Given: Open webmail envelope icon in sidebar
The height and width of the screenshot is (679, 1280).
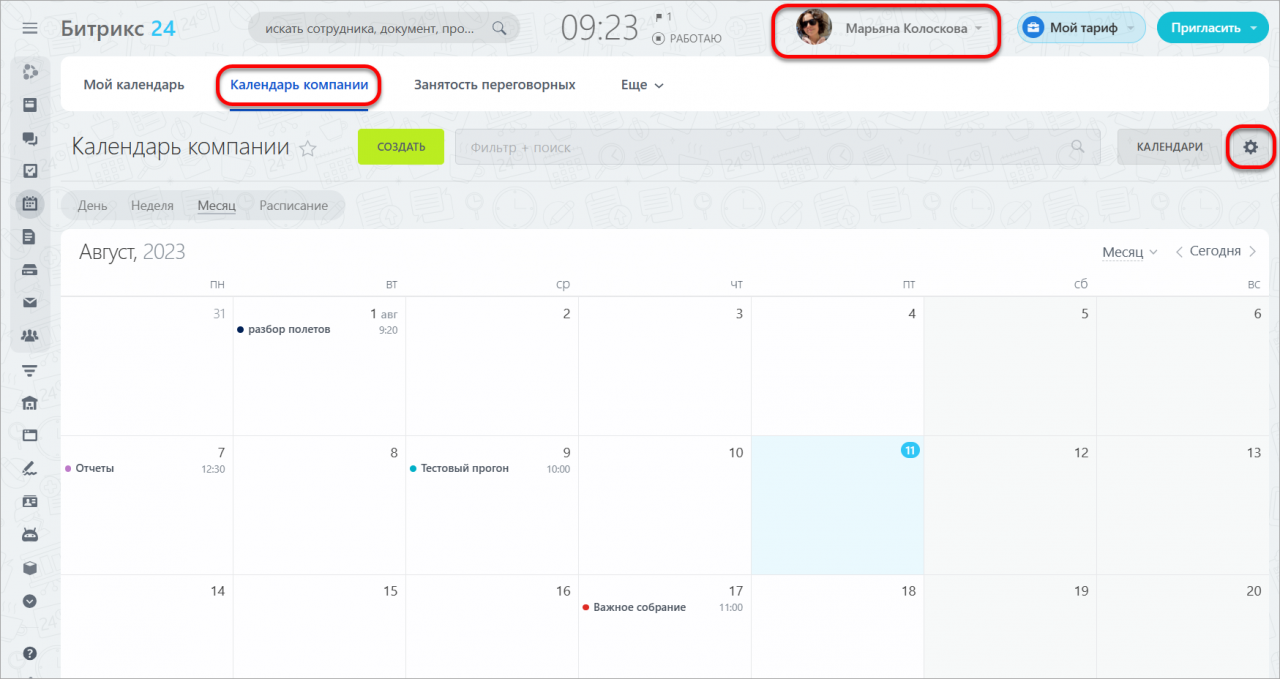Looking at the screenshot, I should 30,302.
